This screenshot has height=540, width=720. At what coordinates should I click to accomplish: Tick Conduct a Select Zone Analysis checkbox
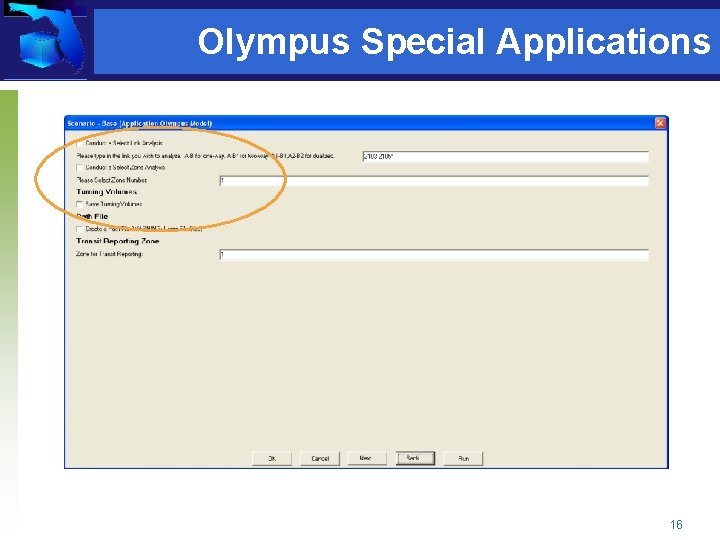point(80,168)
